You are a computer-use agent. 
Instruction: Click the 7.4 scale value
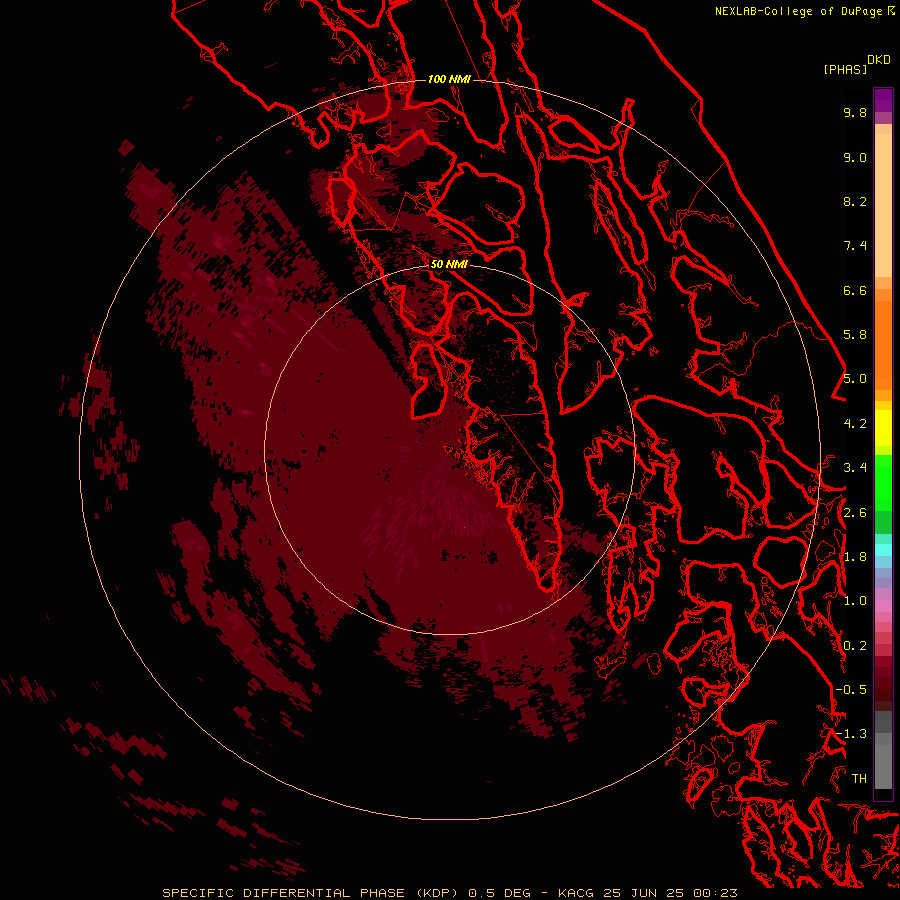click(x=855, y=246)
